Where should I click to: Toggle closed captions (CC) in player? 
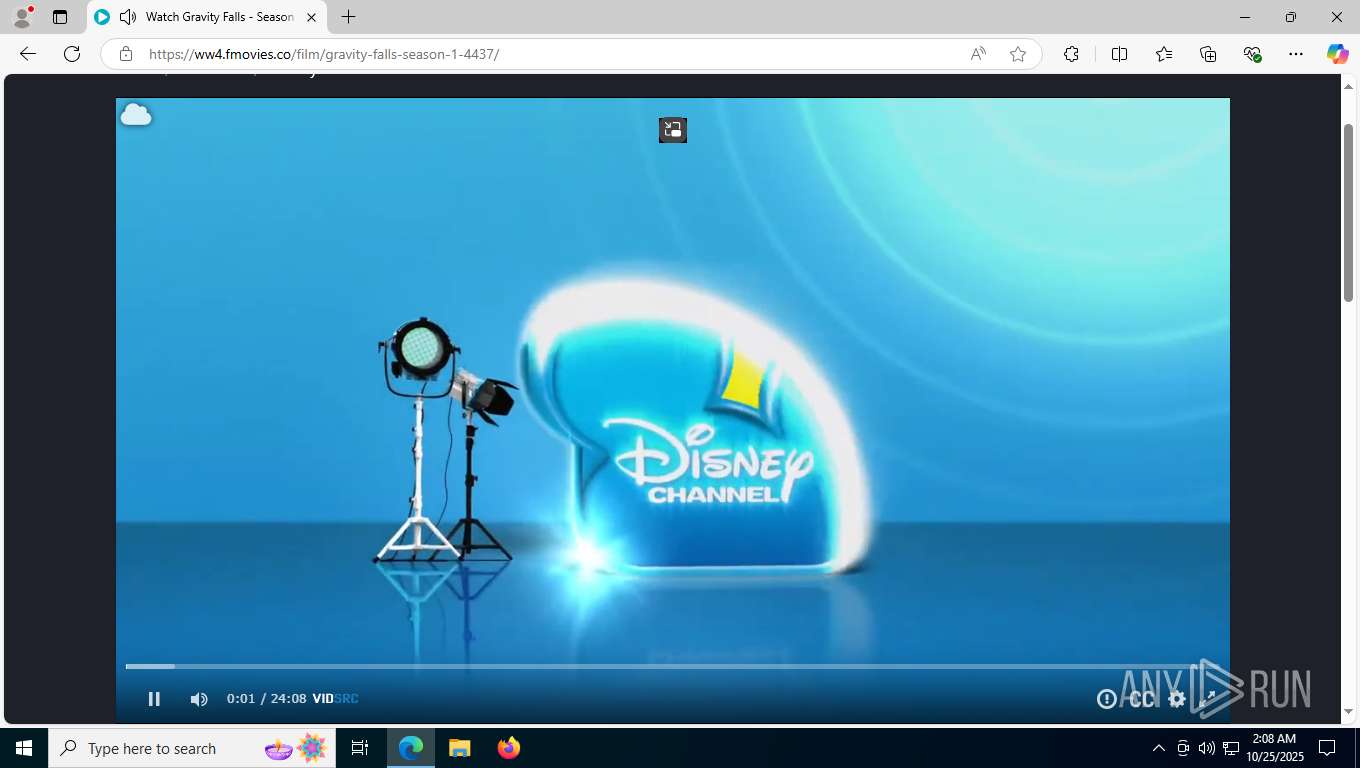point(1142,699)
